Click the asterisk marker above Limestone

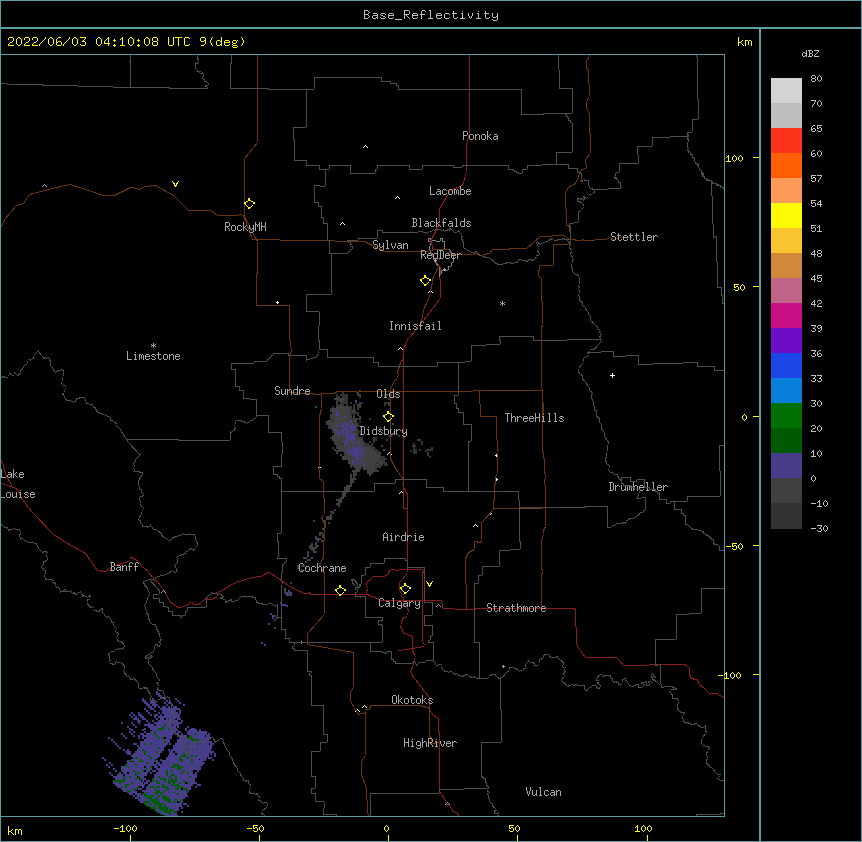pyautogui.click(x=153, y=346)
